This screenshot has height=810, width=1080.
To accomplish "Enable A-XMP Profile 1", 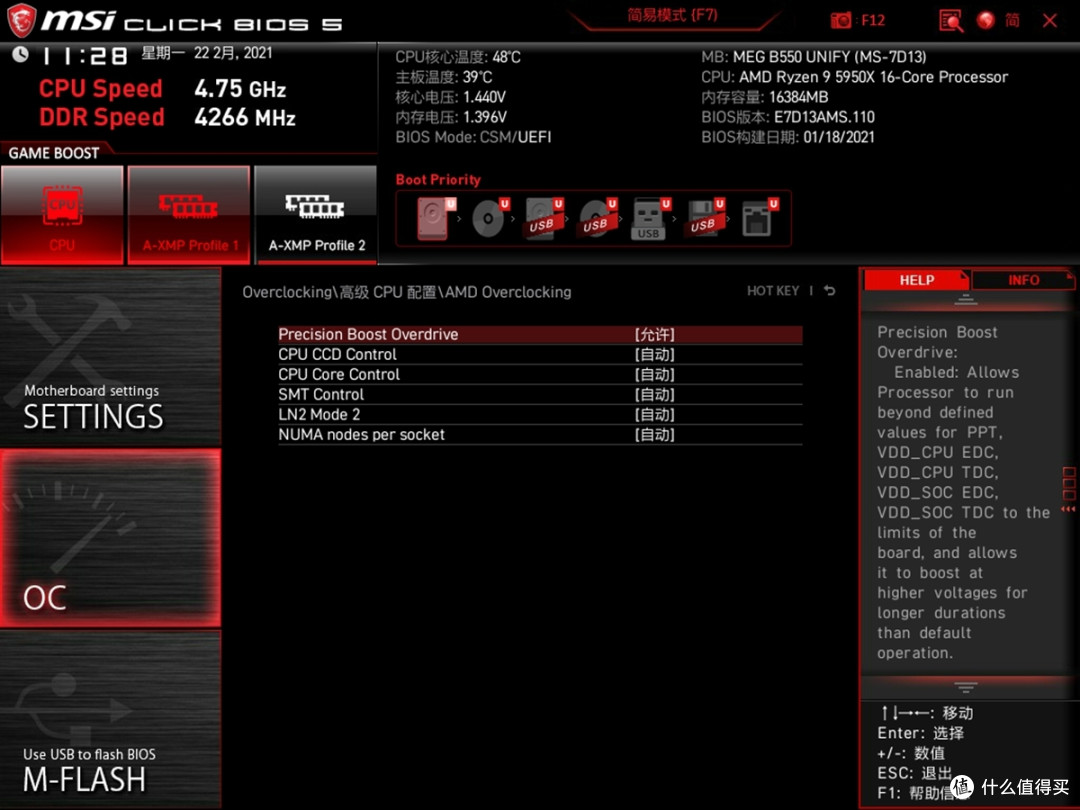I will [189, 214].
